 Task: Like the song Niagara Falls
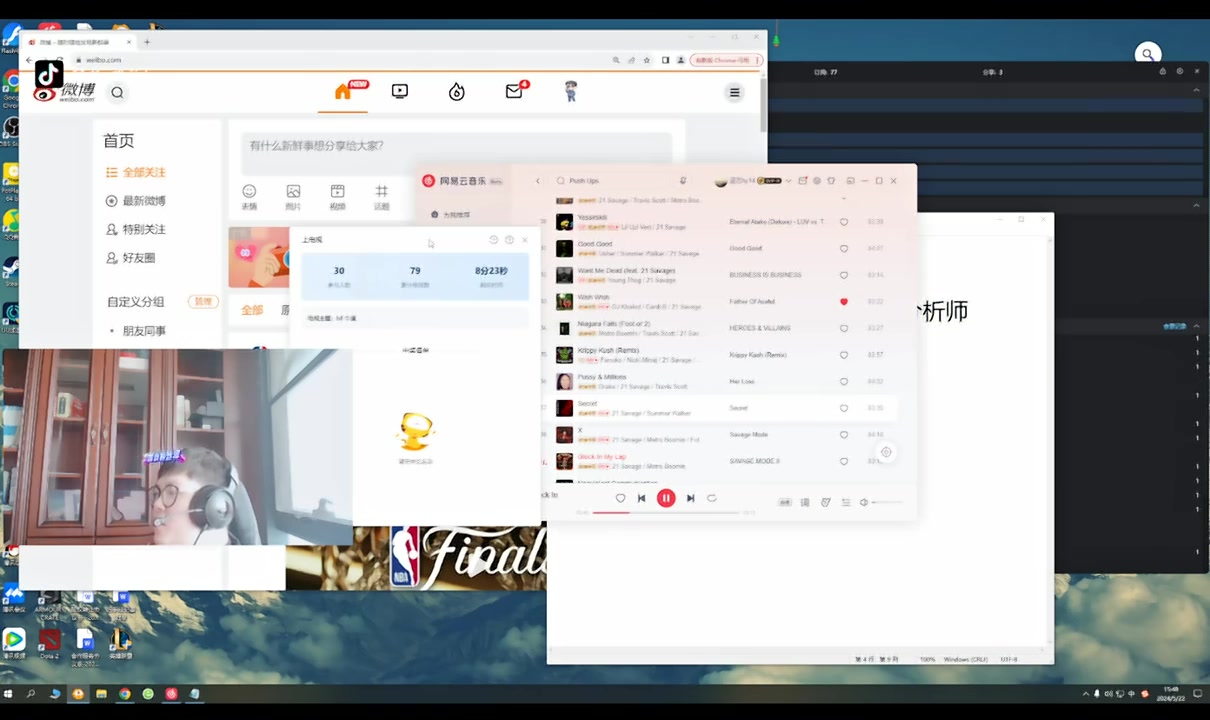coord(844,328)
